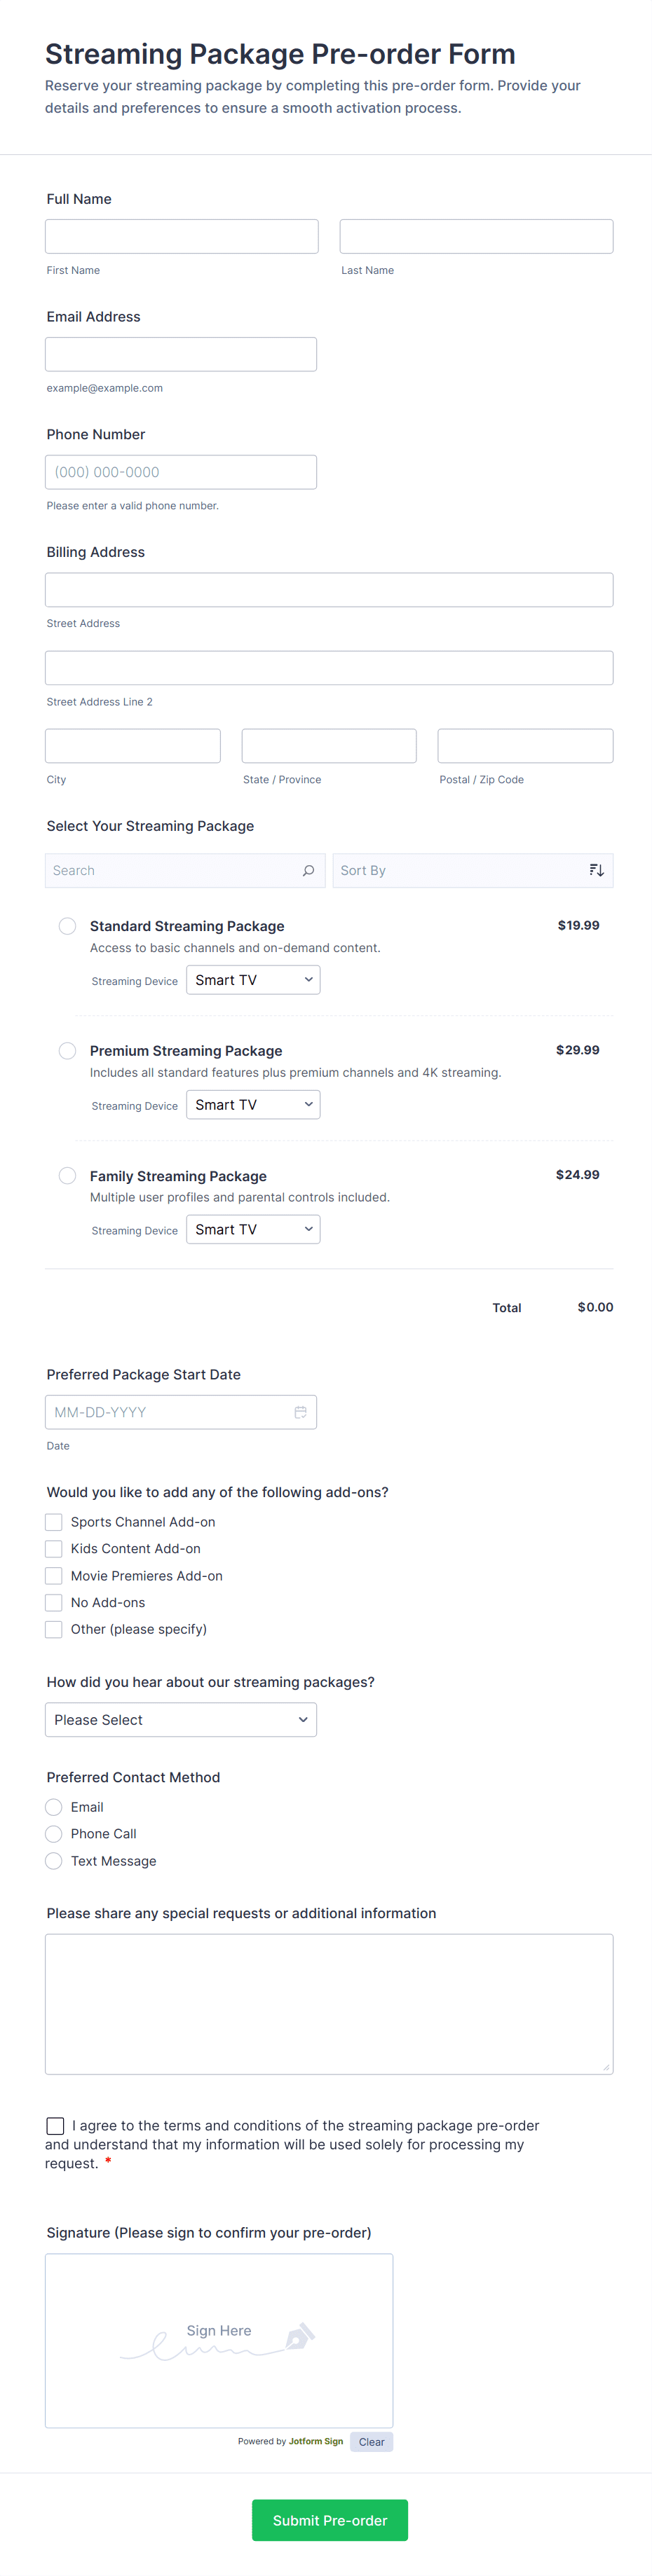Click the special requests text area
Screen dimensions: 652x2576
click(329, 2004)
